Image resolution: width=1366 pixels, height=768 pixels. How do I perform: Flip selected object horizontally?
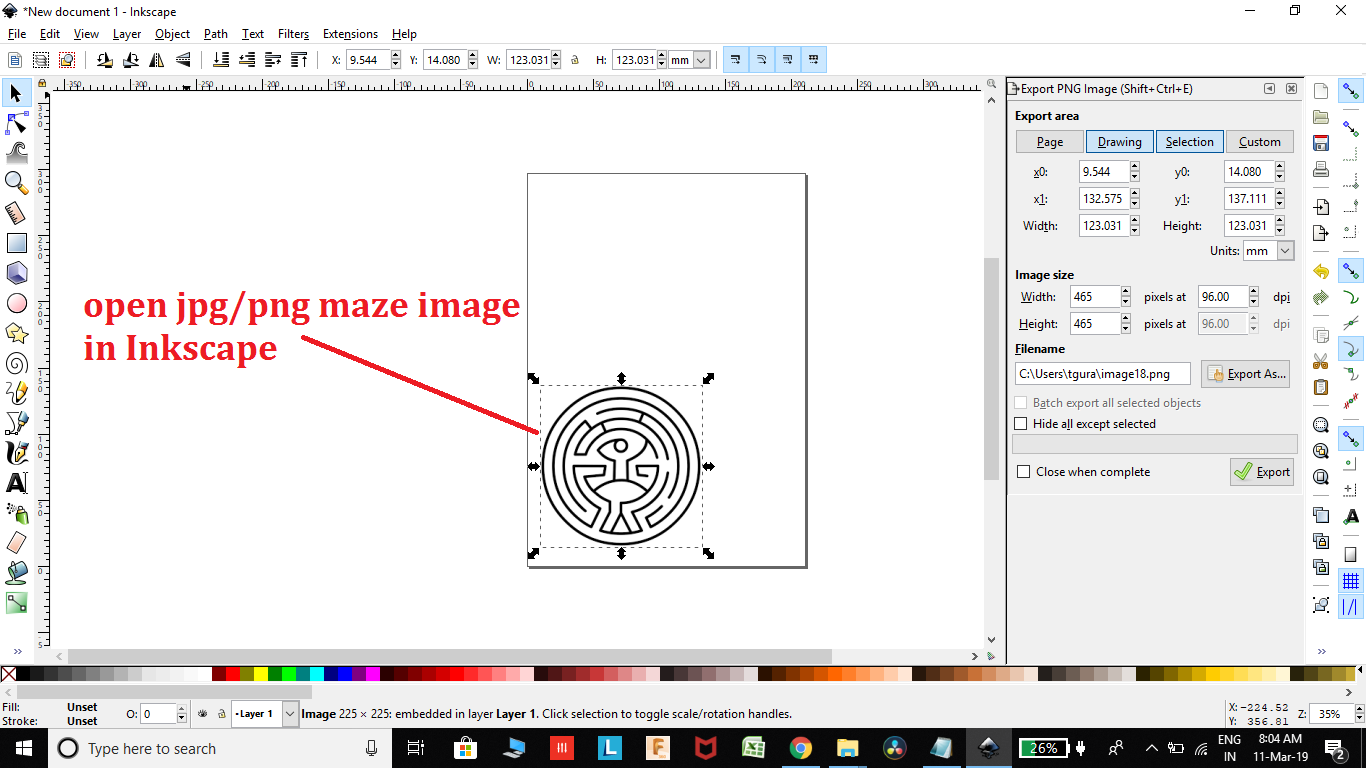pyautogui.click(x=156, y=60)
